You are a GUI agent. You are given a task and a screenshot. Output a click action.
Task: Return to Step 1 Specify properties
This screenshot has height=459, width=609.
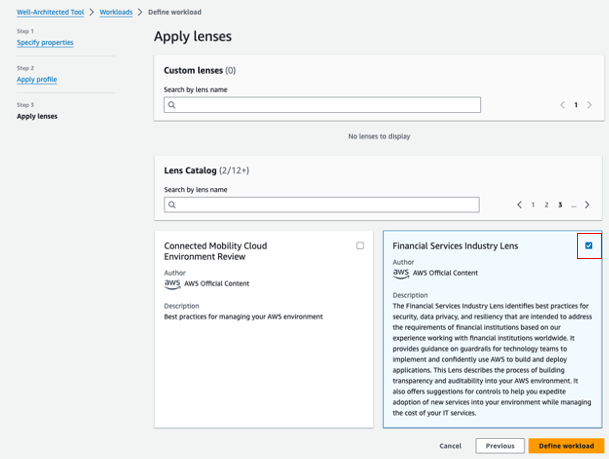pyautogui.click(x=45, y=42)
